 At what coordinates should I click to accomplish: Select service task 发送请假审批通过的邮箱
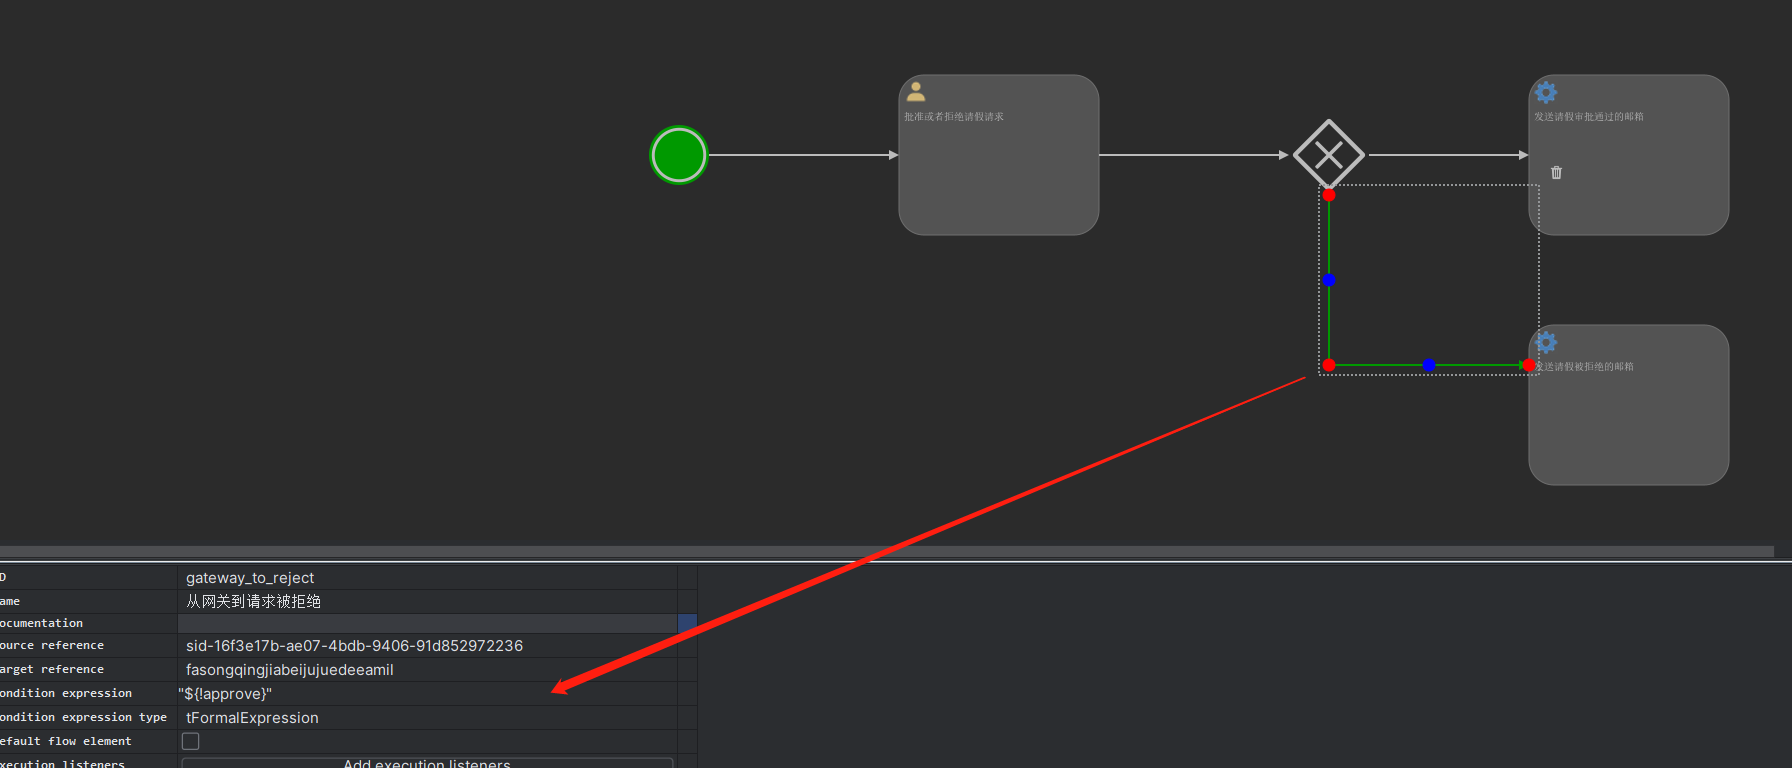[x=1629, y=155]
